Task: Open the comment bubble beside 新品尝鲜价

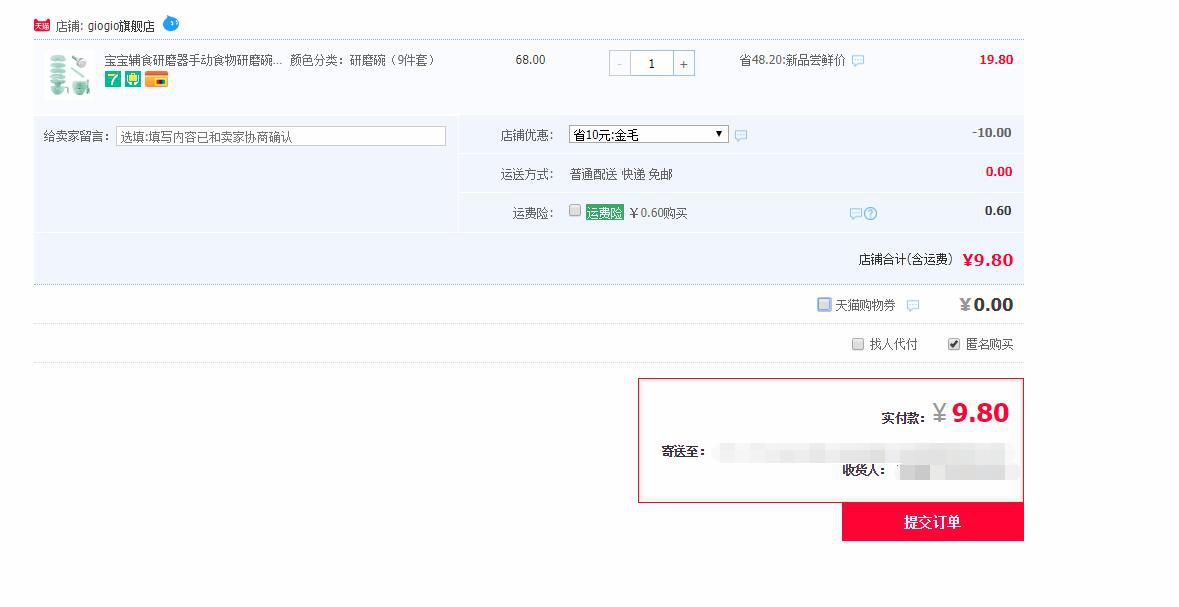Action: (858, 61)
